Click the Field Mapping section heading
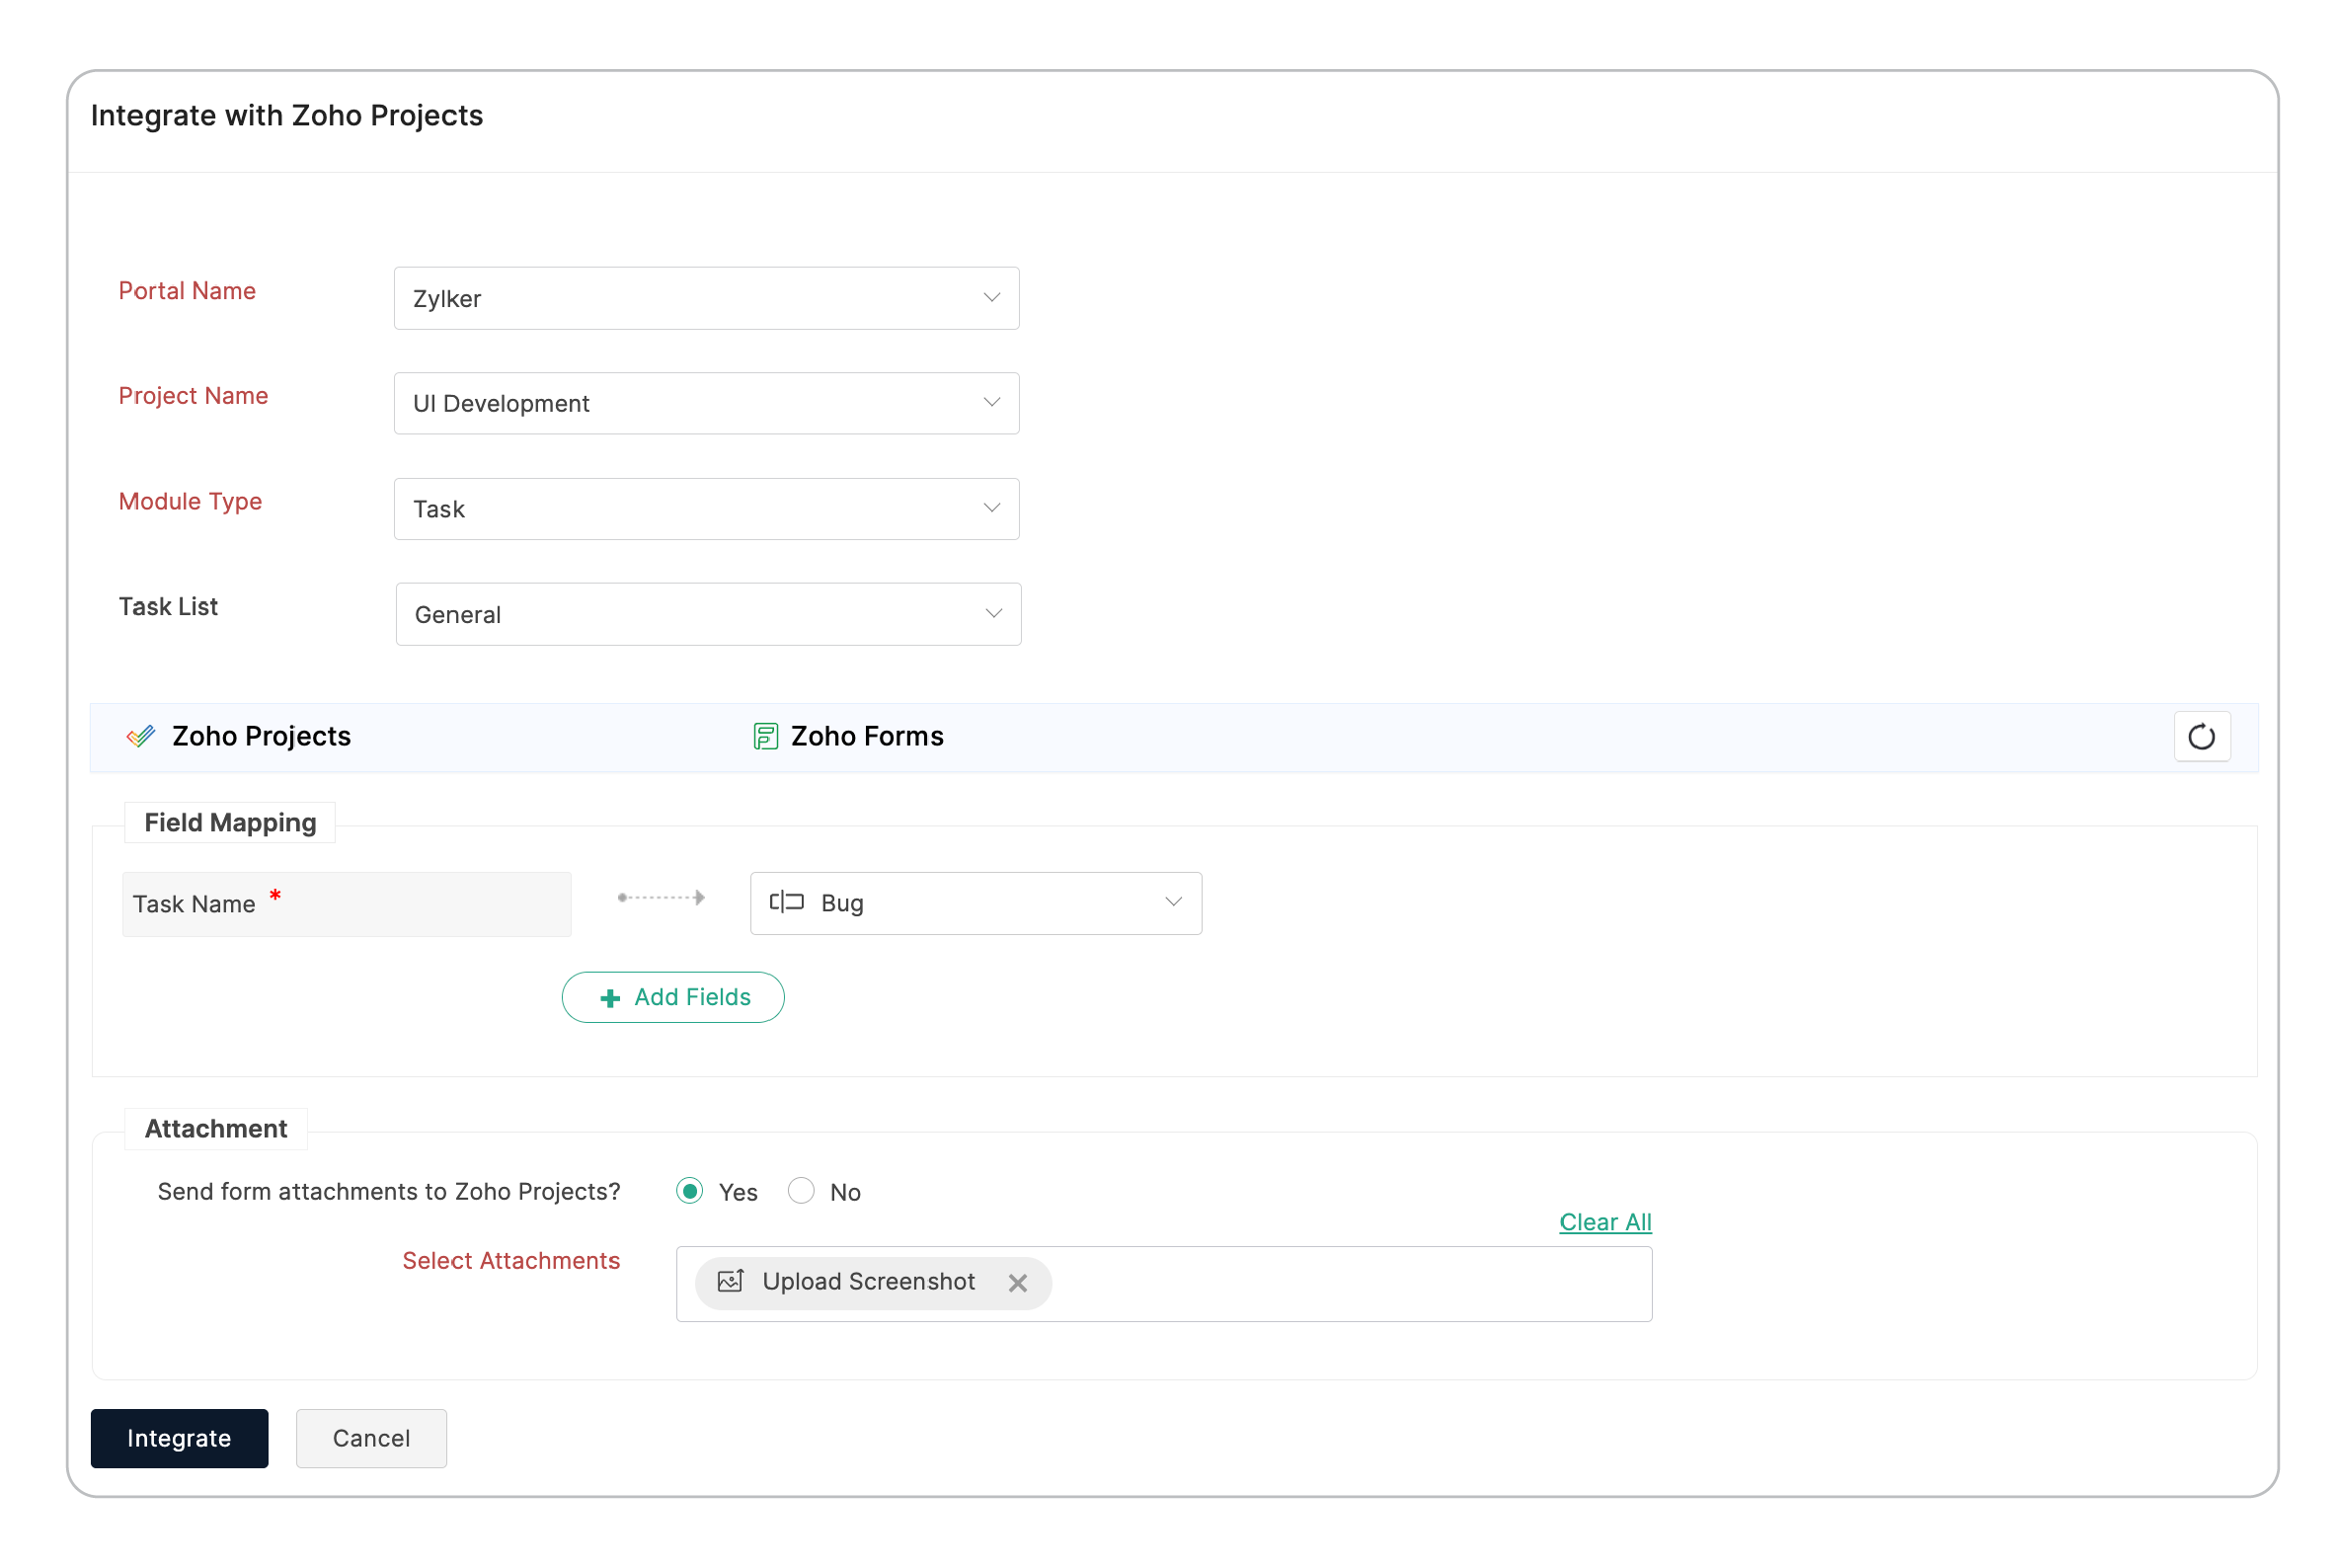 pos(230,822)
